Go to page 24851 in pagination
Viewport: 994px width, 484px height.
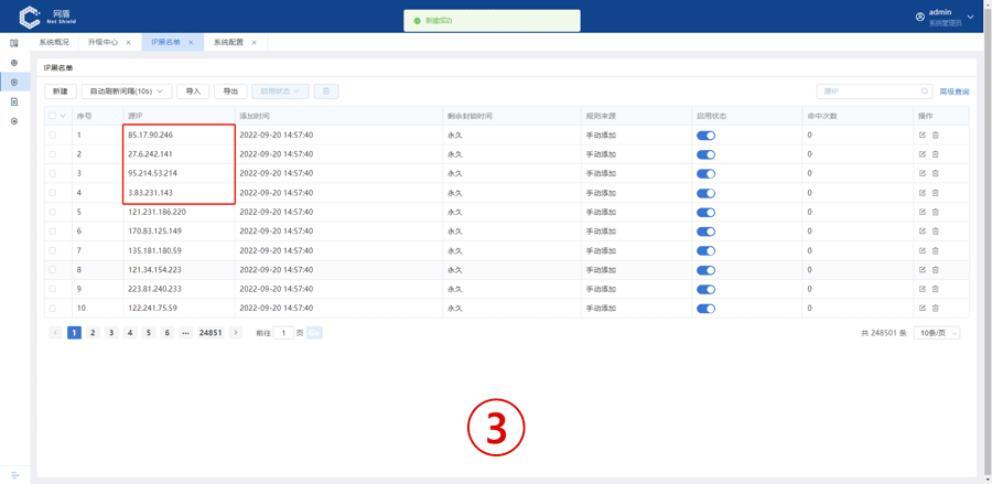pyautogui.click(x=211, y=332)
